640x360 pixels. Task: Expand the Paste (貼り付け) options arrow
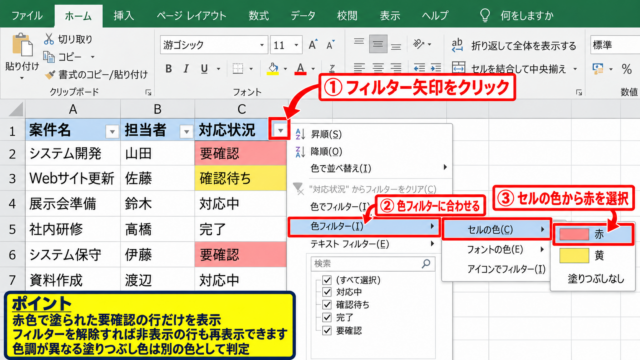click(22, 78)
